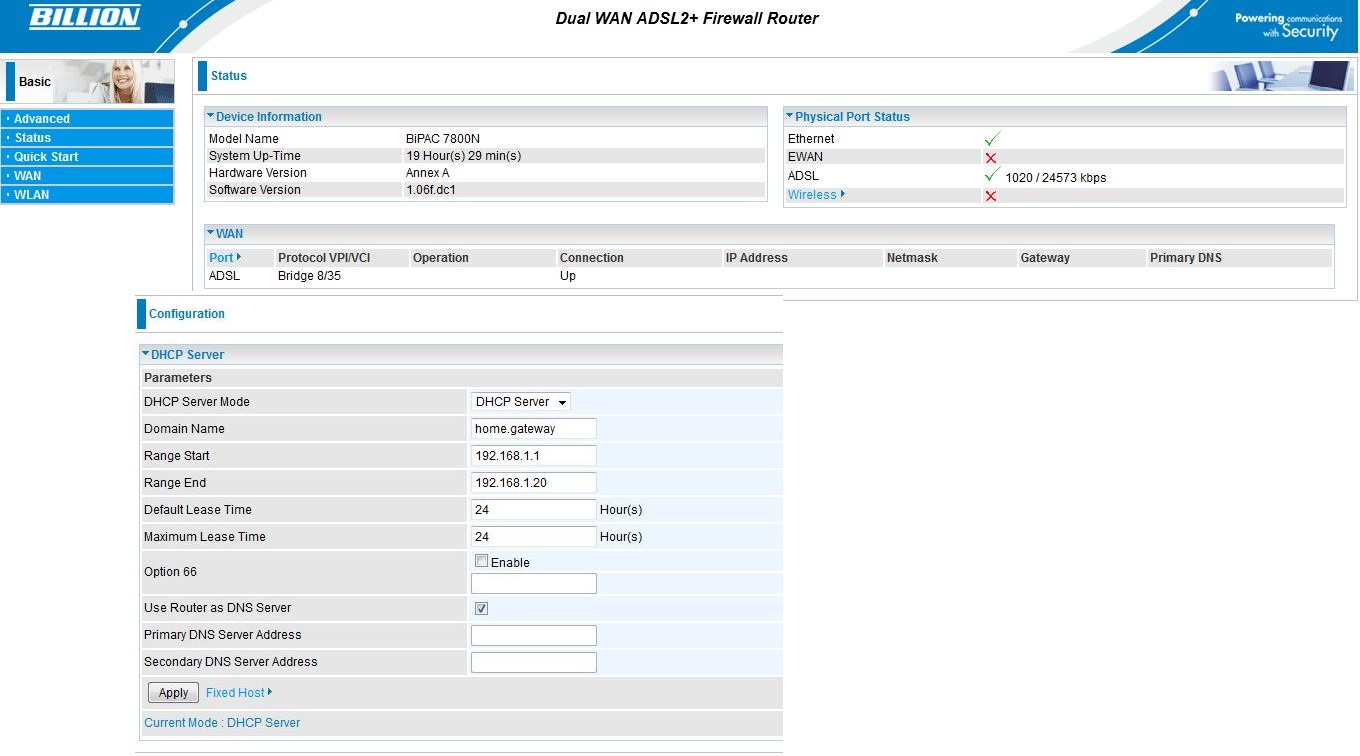Click the 'Parameters' subheading

point(178,378)
